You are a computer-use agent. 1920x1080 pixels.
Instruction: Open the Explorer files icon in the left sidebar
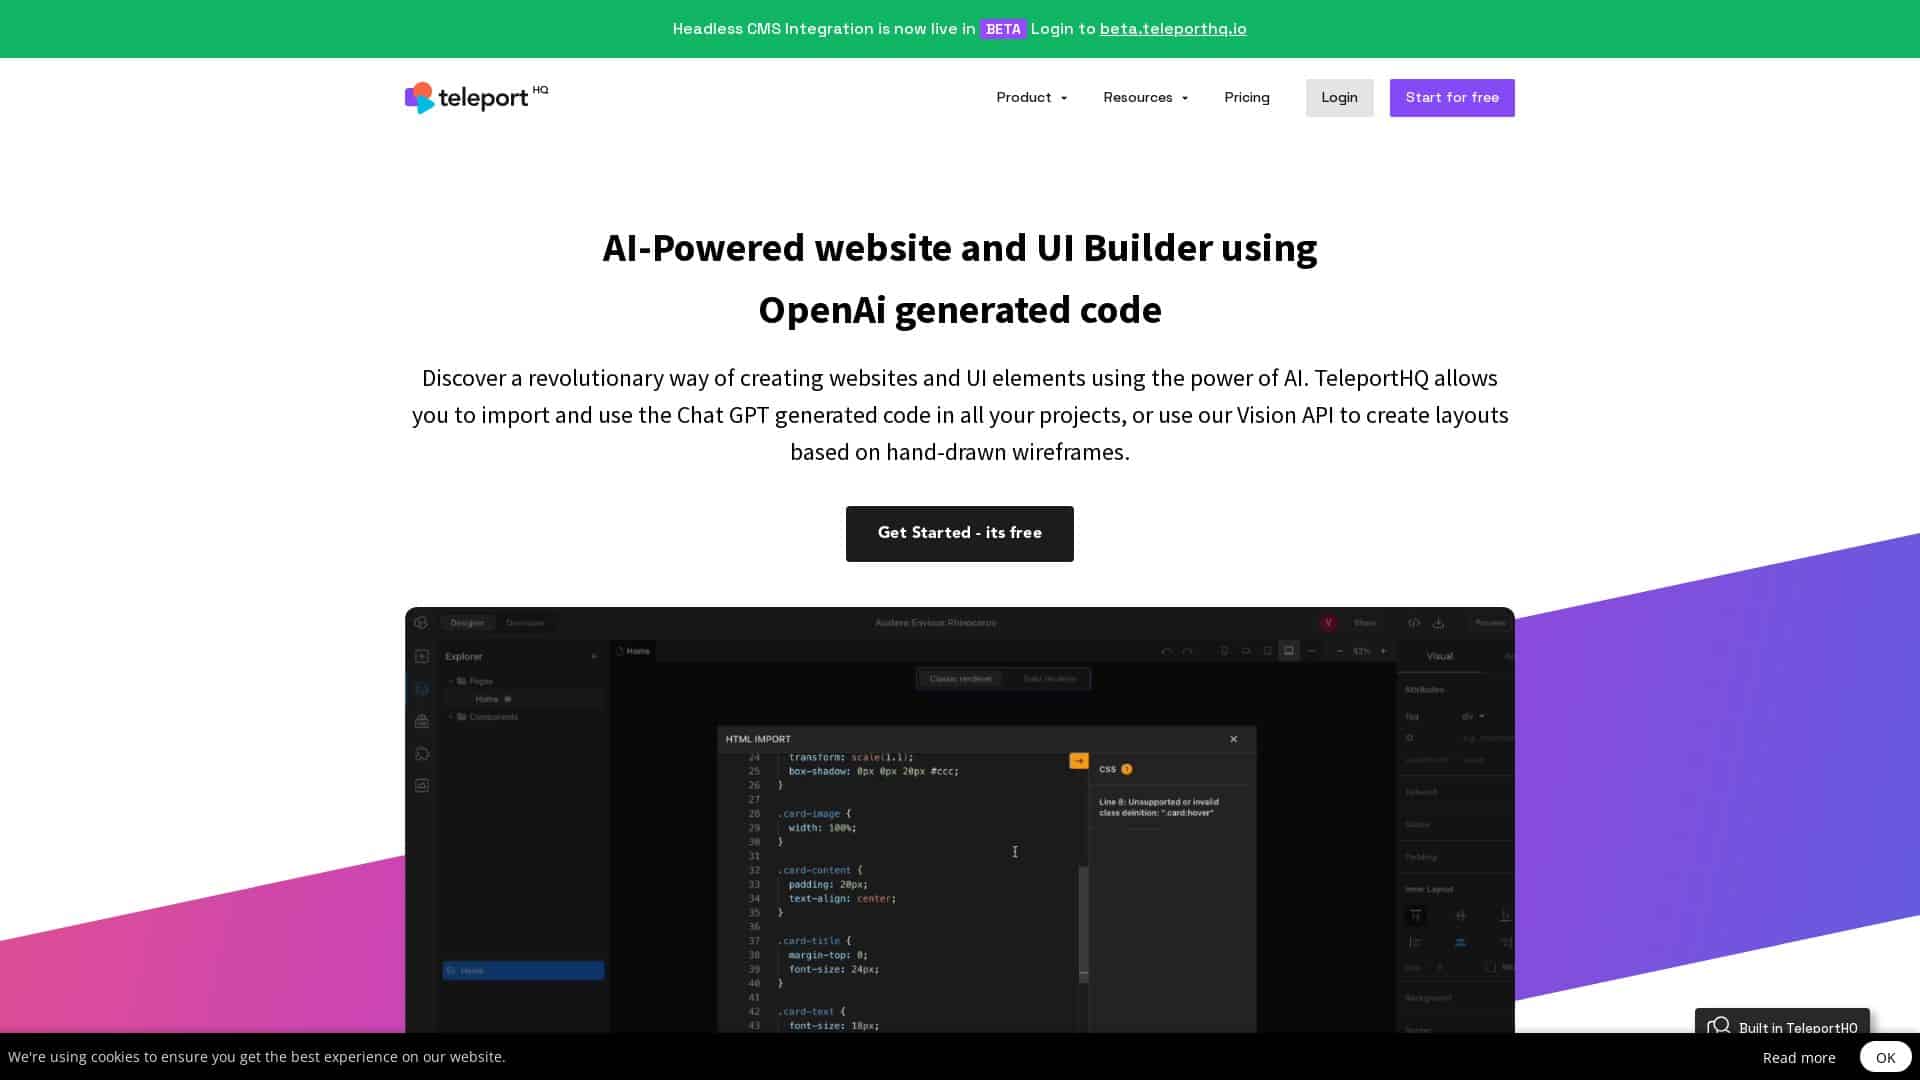421,686
